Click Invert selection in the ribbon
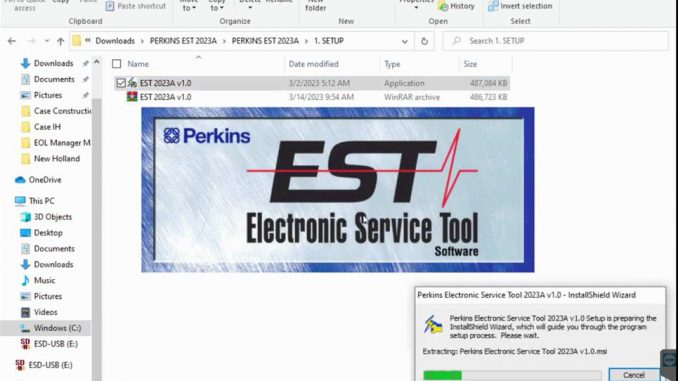Viewport: 678px width, 381px height. tap(520, 6)
